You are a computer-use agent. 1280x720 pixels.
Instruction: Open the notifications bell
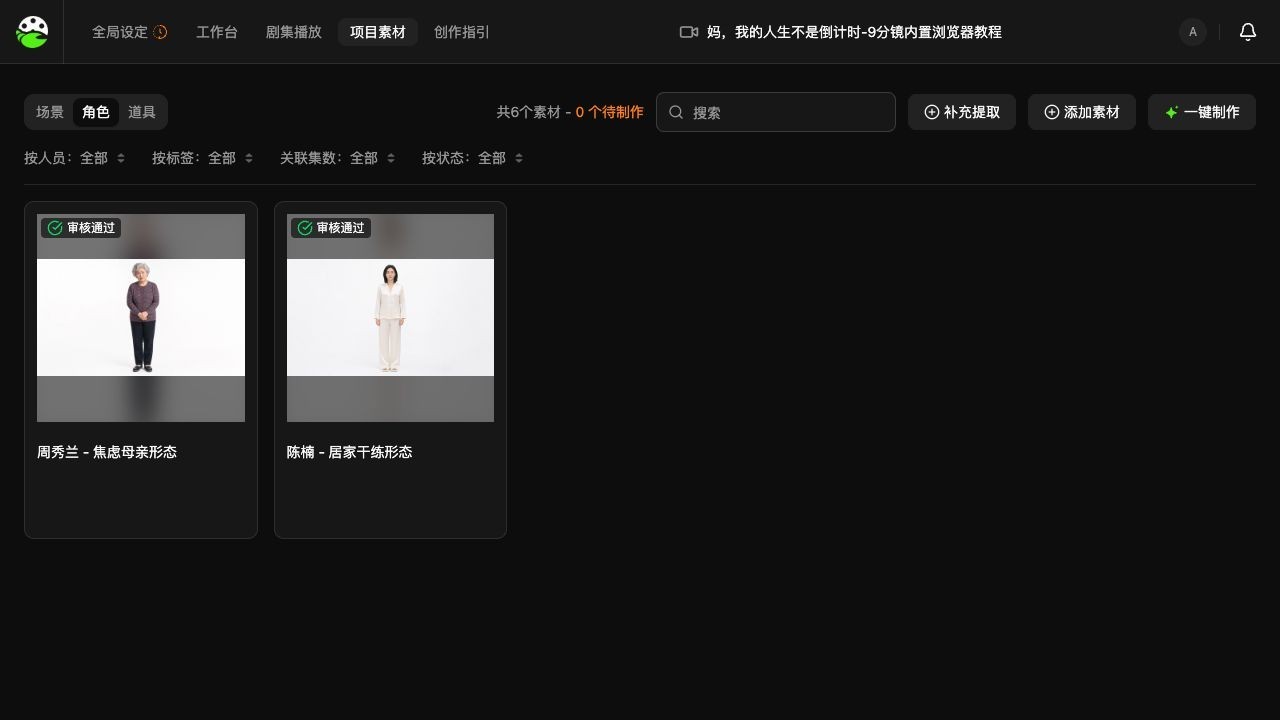[x=1248, y=32]
